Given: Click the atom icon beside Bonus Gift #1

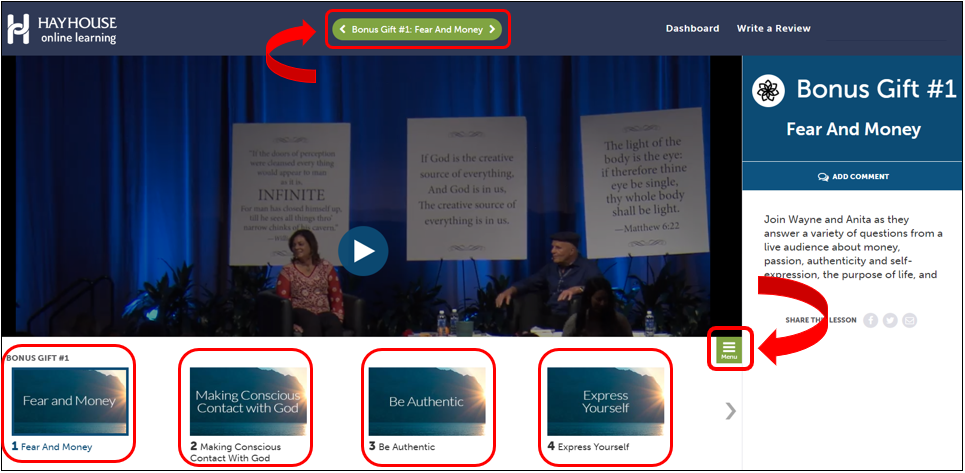Looking at the screenshot, I should point(768,90).
